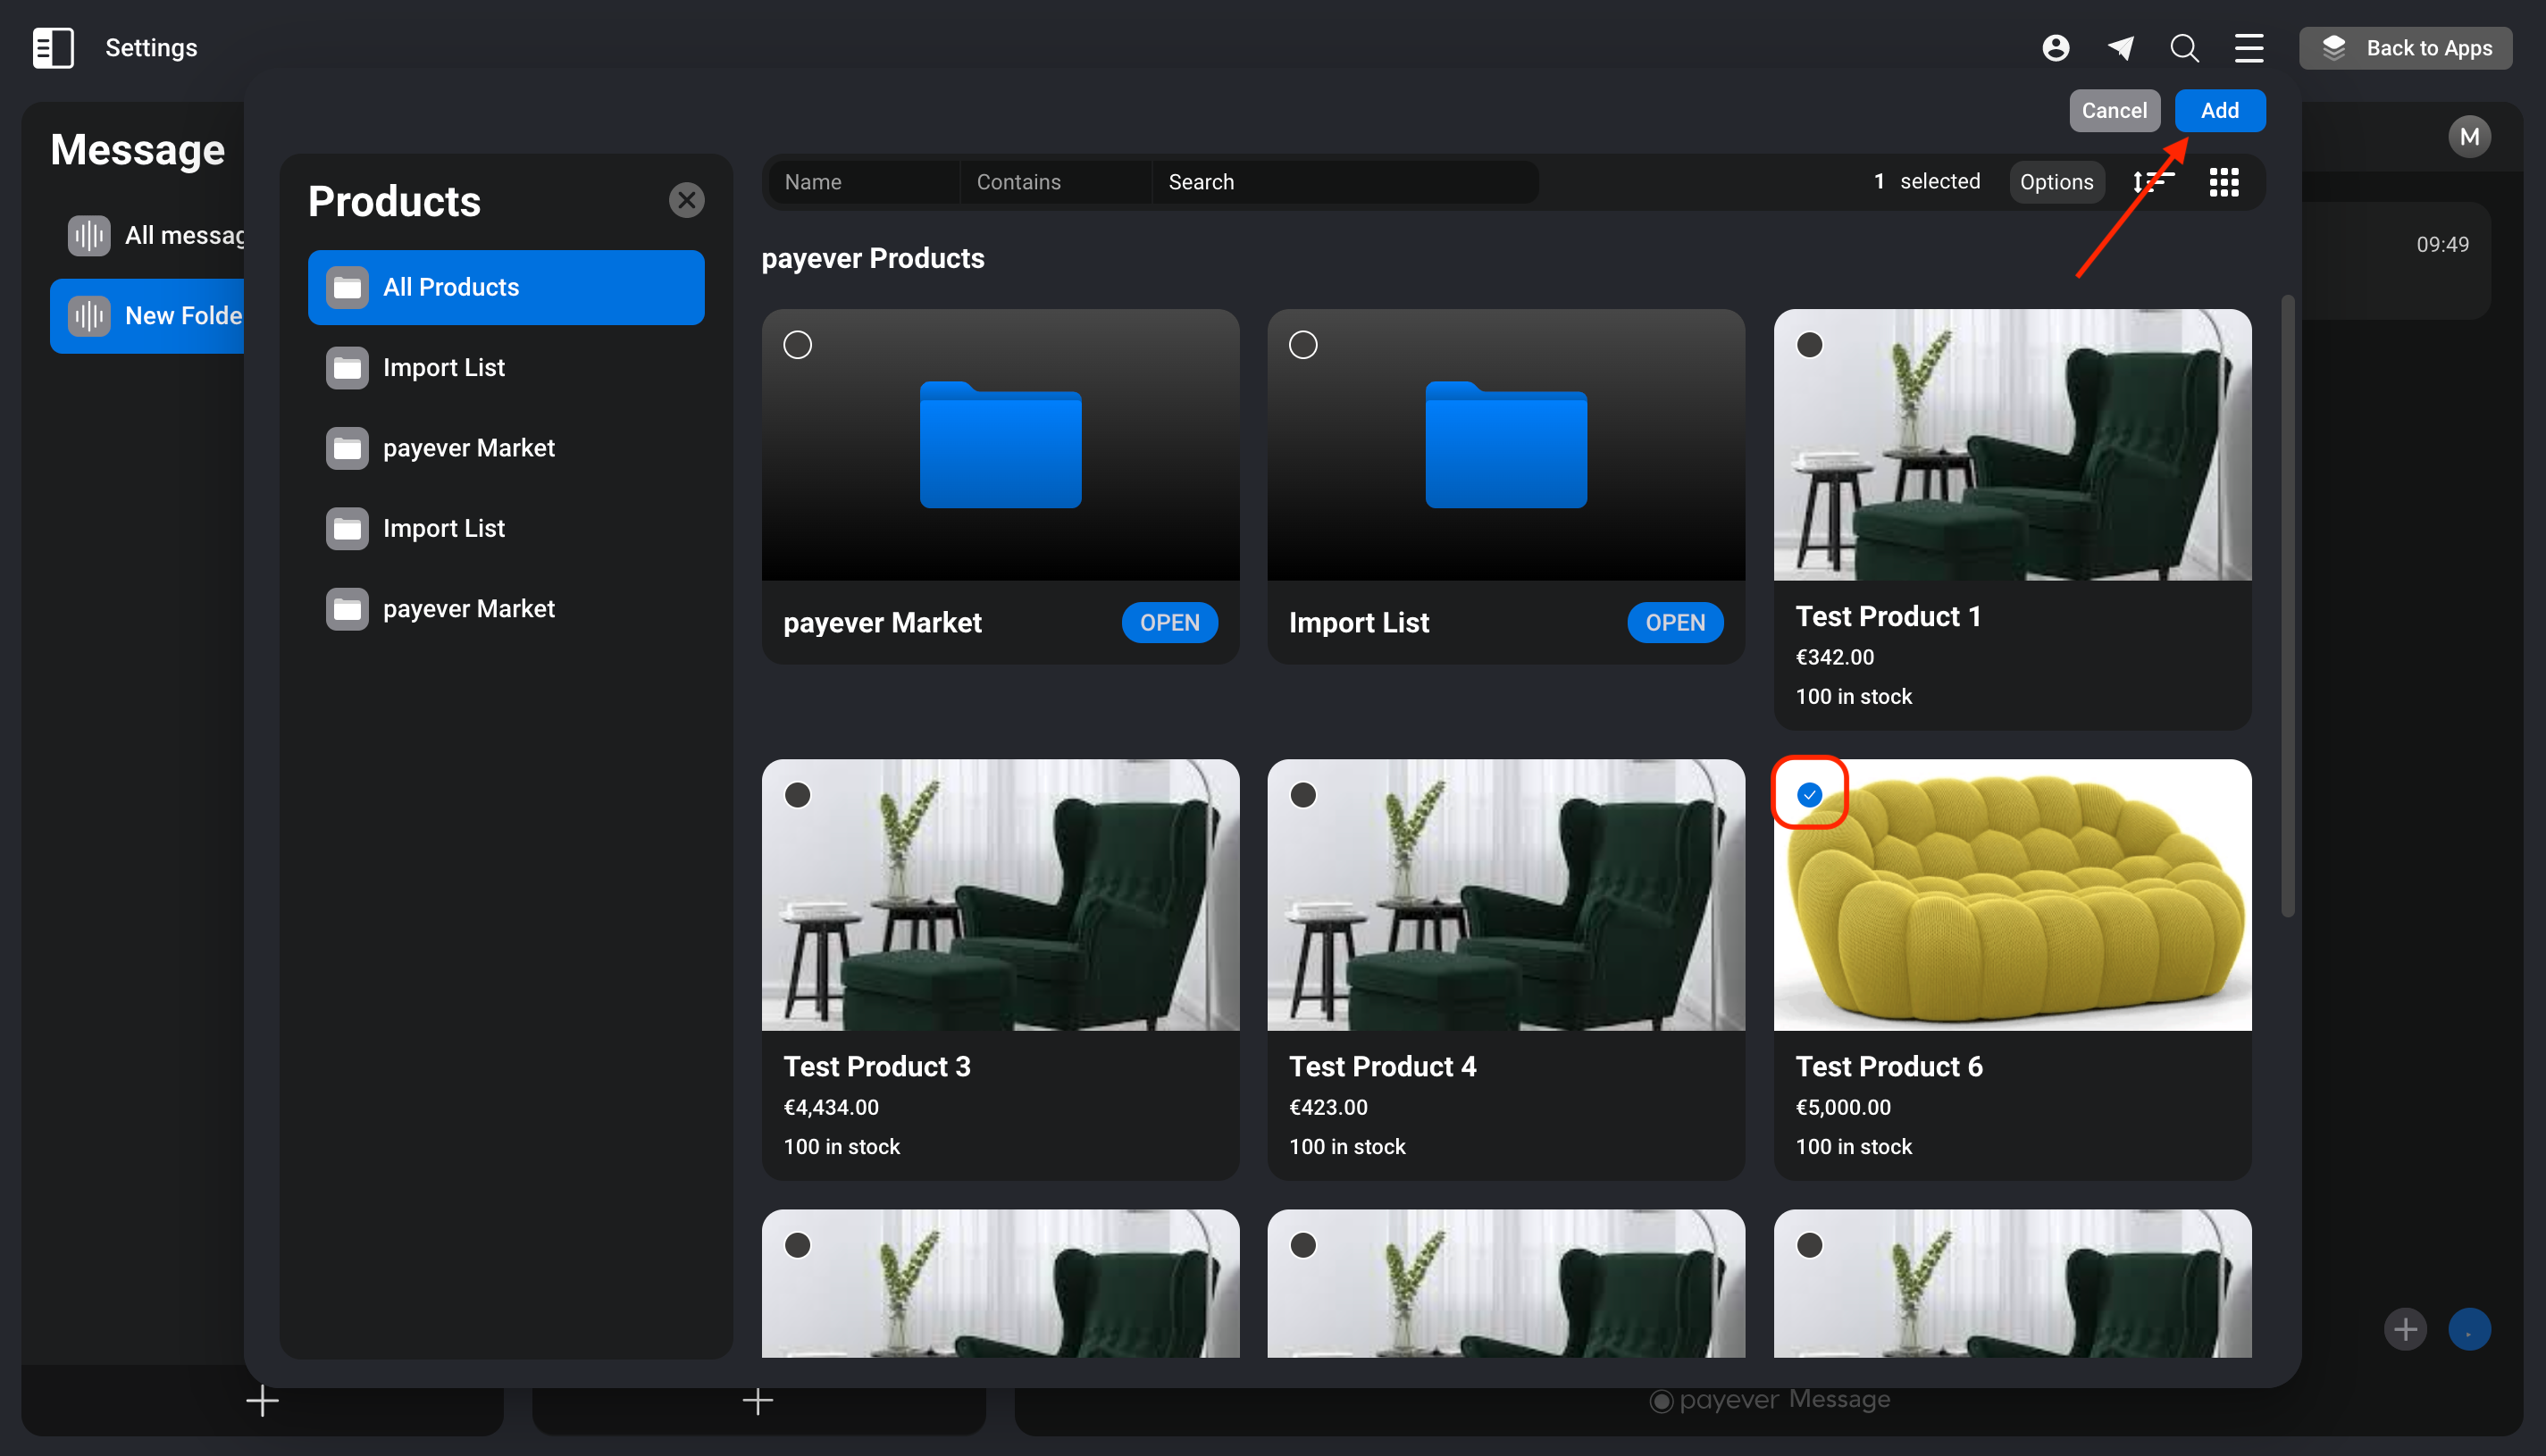Click OPEN on Import List folder card

coord(1675,622)
